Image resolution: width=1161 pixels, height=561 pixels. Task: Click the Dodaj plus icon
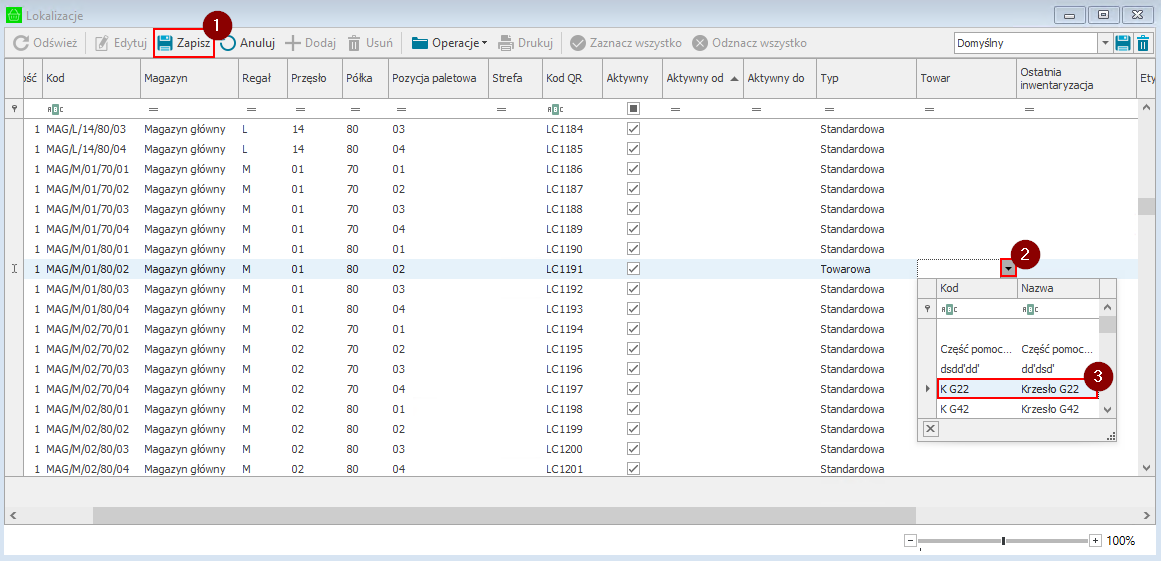293,43
